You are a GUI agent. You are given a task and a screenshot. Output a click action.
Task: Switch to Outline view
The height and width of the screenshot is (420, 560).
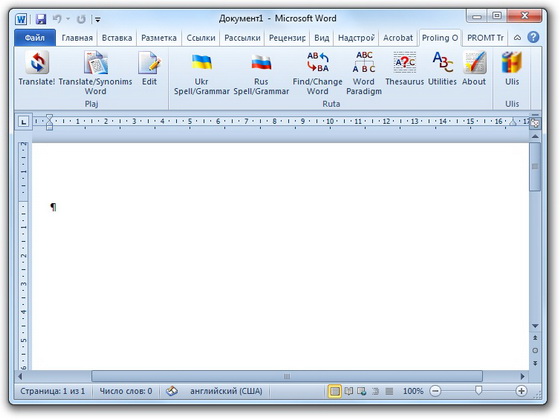375,391
